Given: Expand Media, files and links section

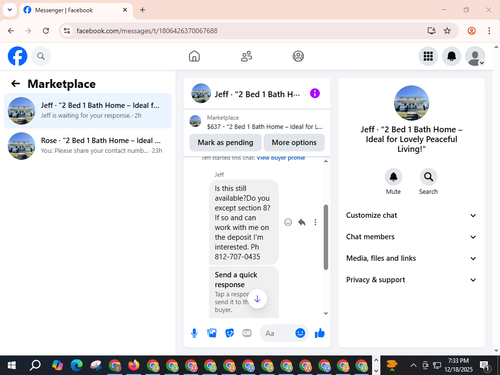Looking at the screenshot, I should (x=411, y=258).
